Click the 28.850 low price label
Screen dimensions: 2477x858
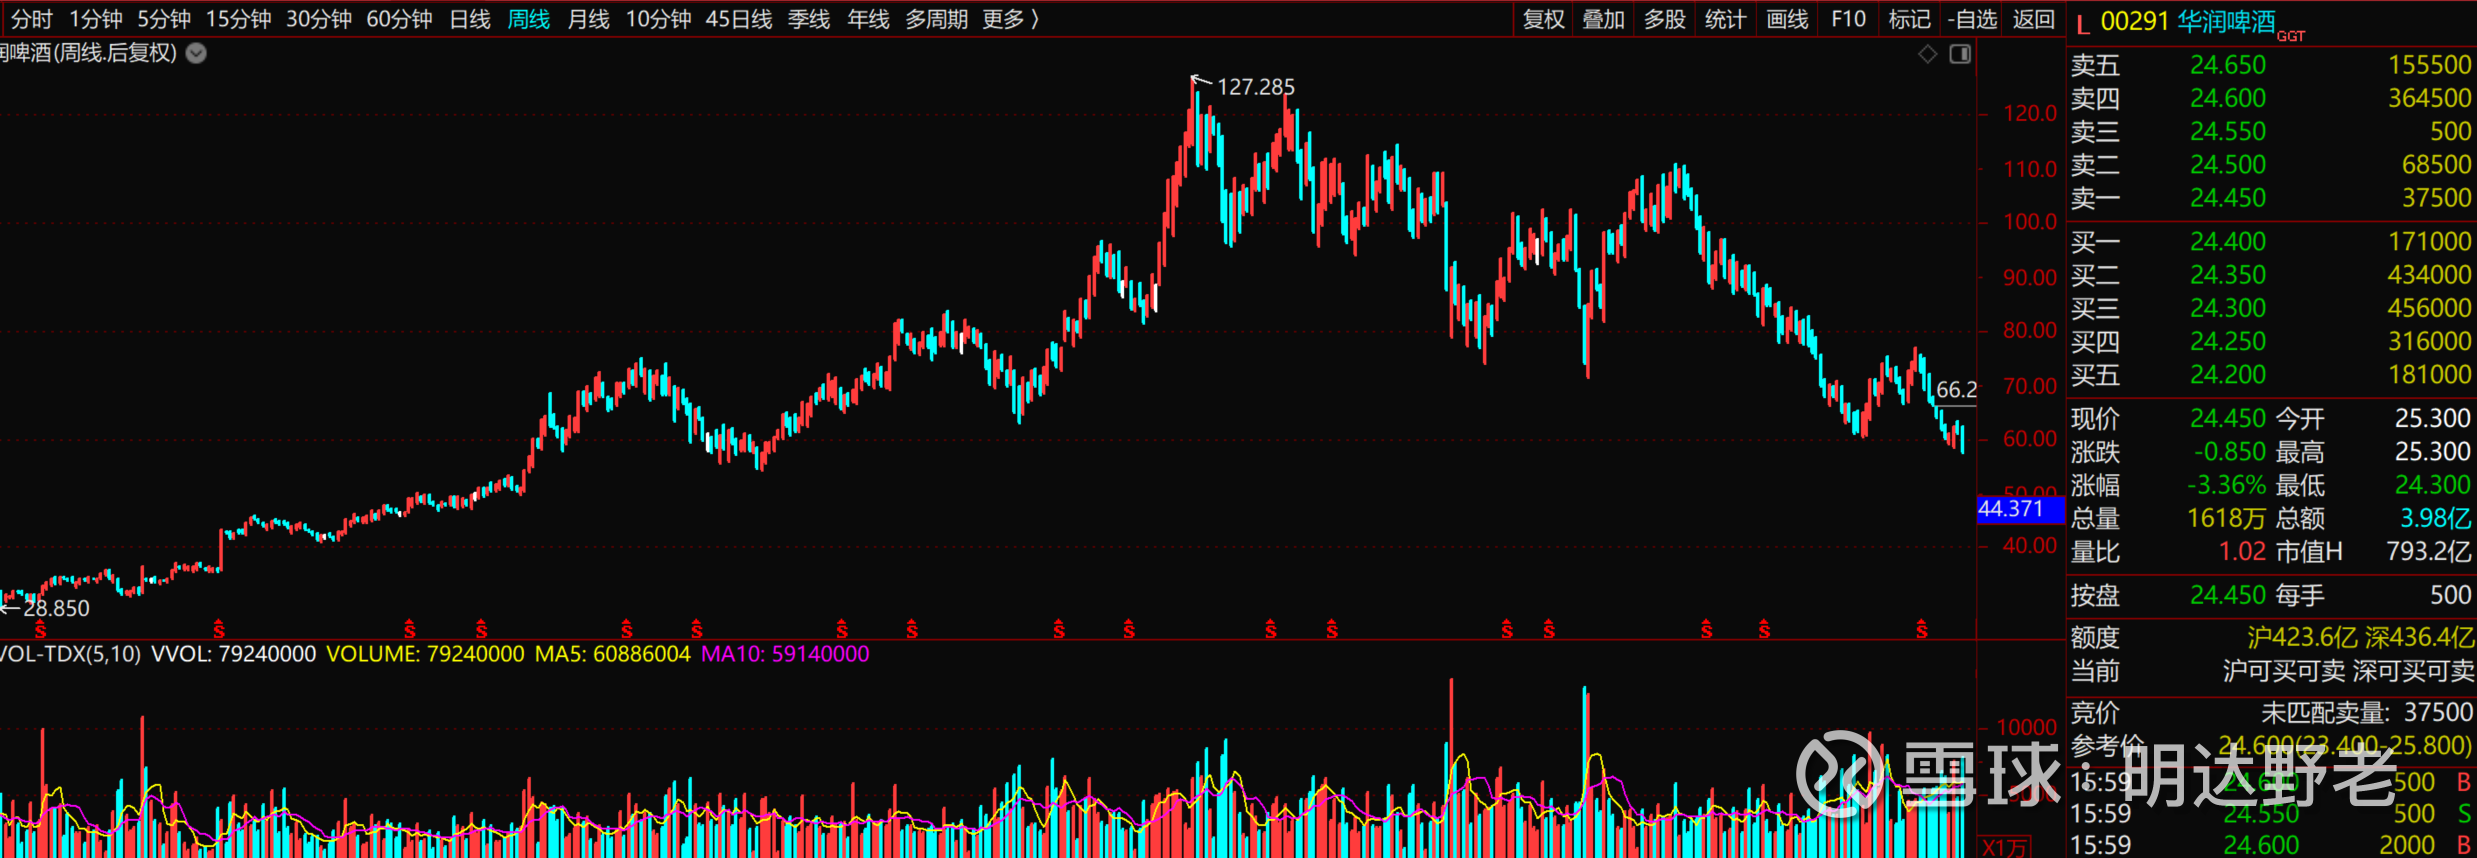pos(56,608)
